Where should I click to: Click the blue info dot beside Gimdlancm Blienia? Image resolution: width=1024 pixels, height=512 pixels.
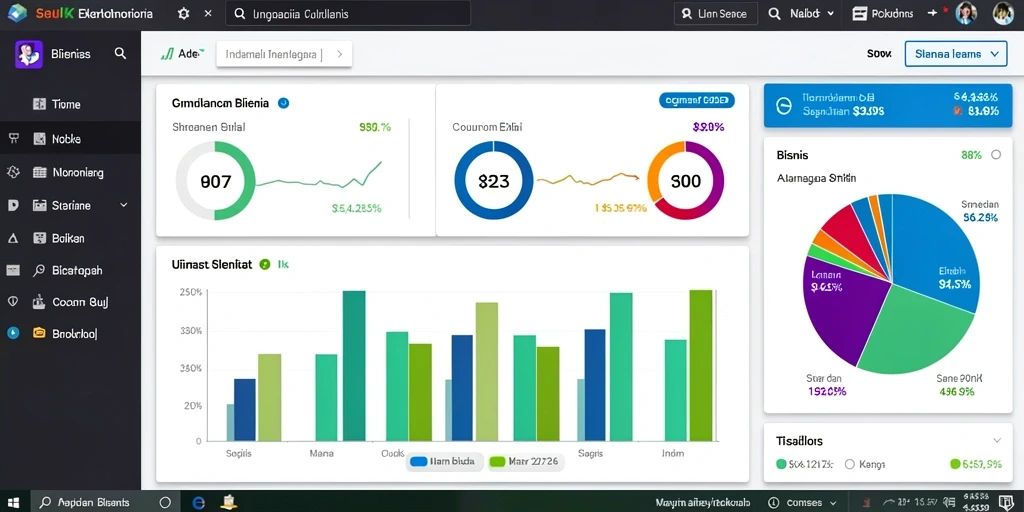click(283, 103)
